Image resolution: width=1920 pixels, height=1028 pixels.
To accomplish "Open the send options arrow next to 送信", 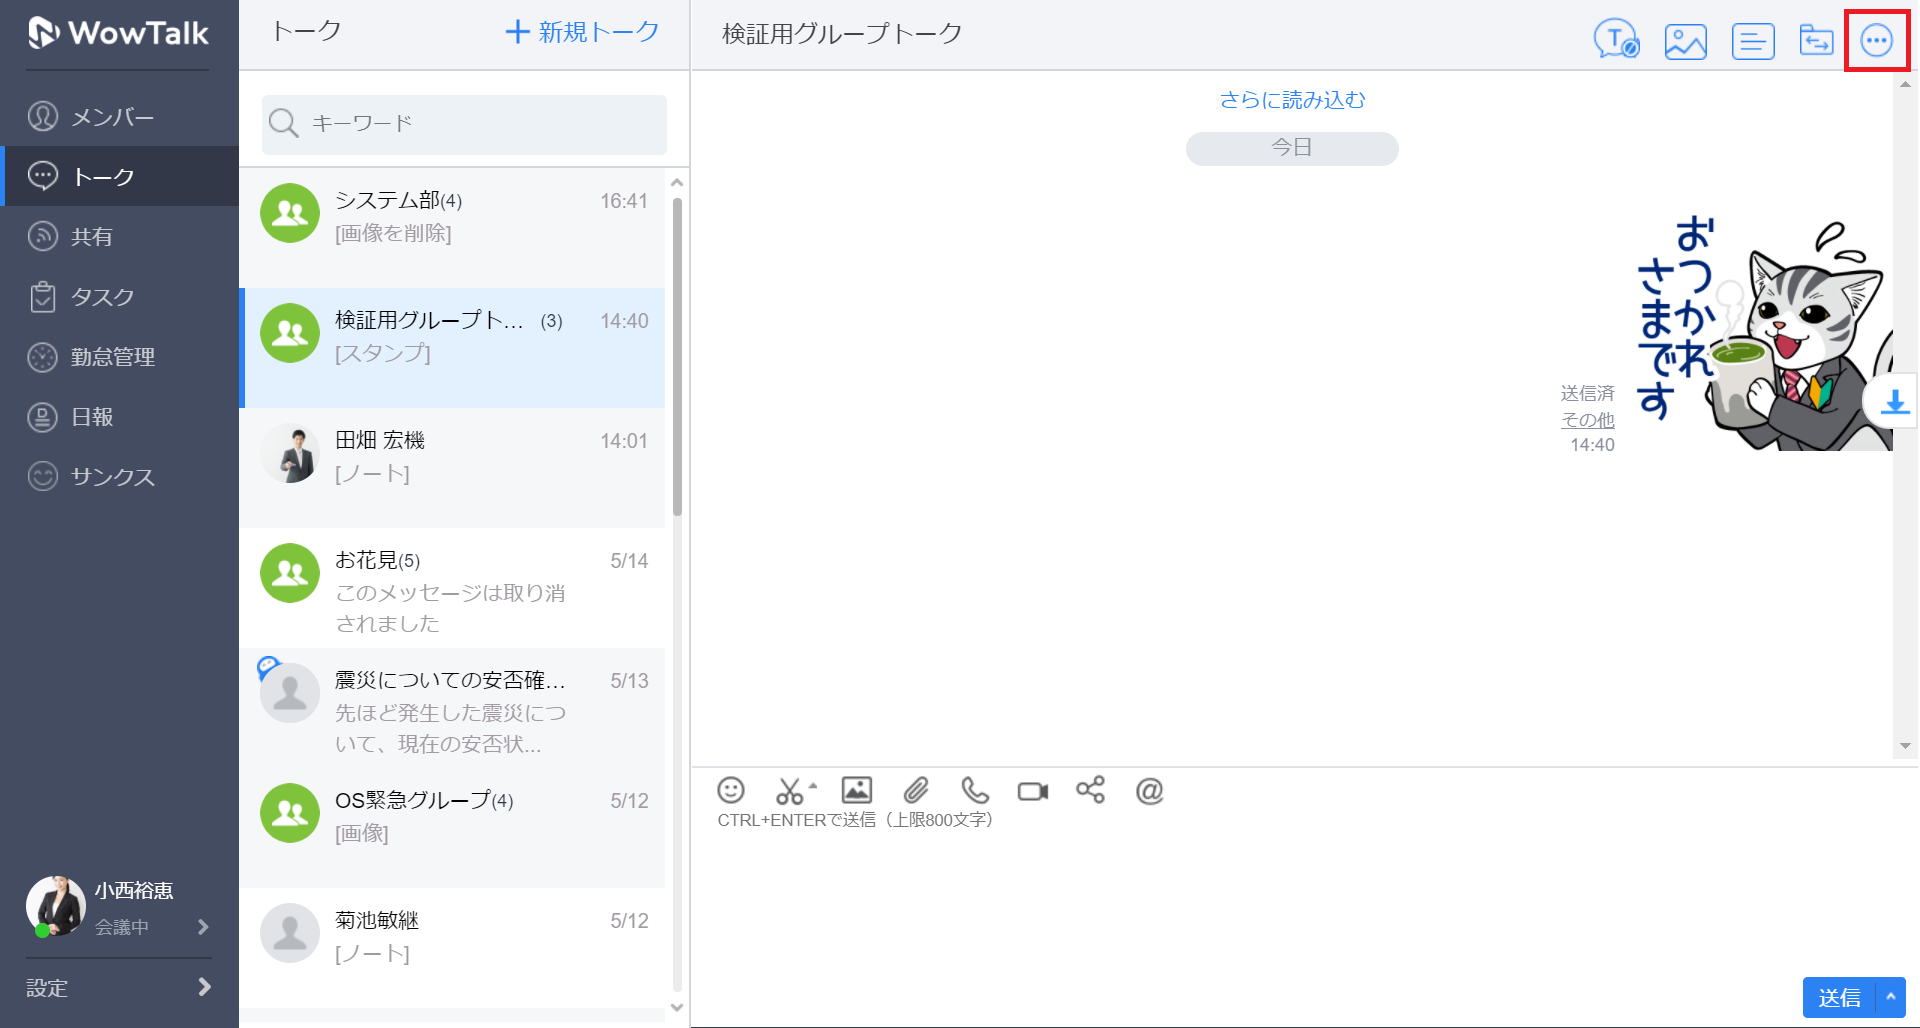I will click(1891, 997).
